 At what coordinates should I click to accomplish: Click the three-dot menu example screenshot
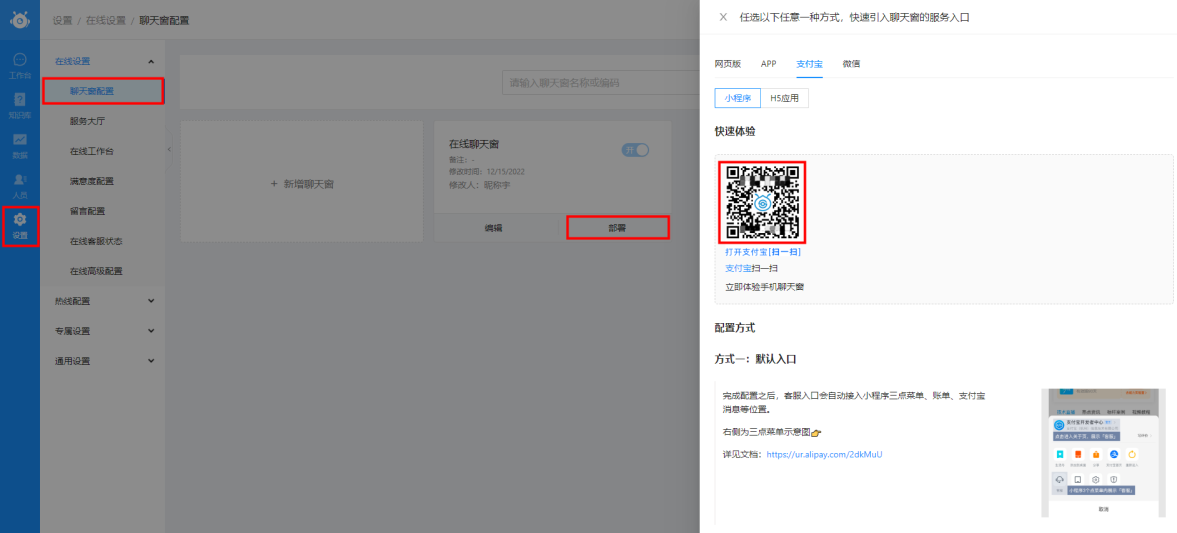pyautogui.click(x=1103, y=452)
